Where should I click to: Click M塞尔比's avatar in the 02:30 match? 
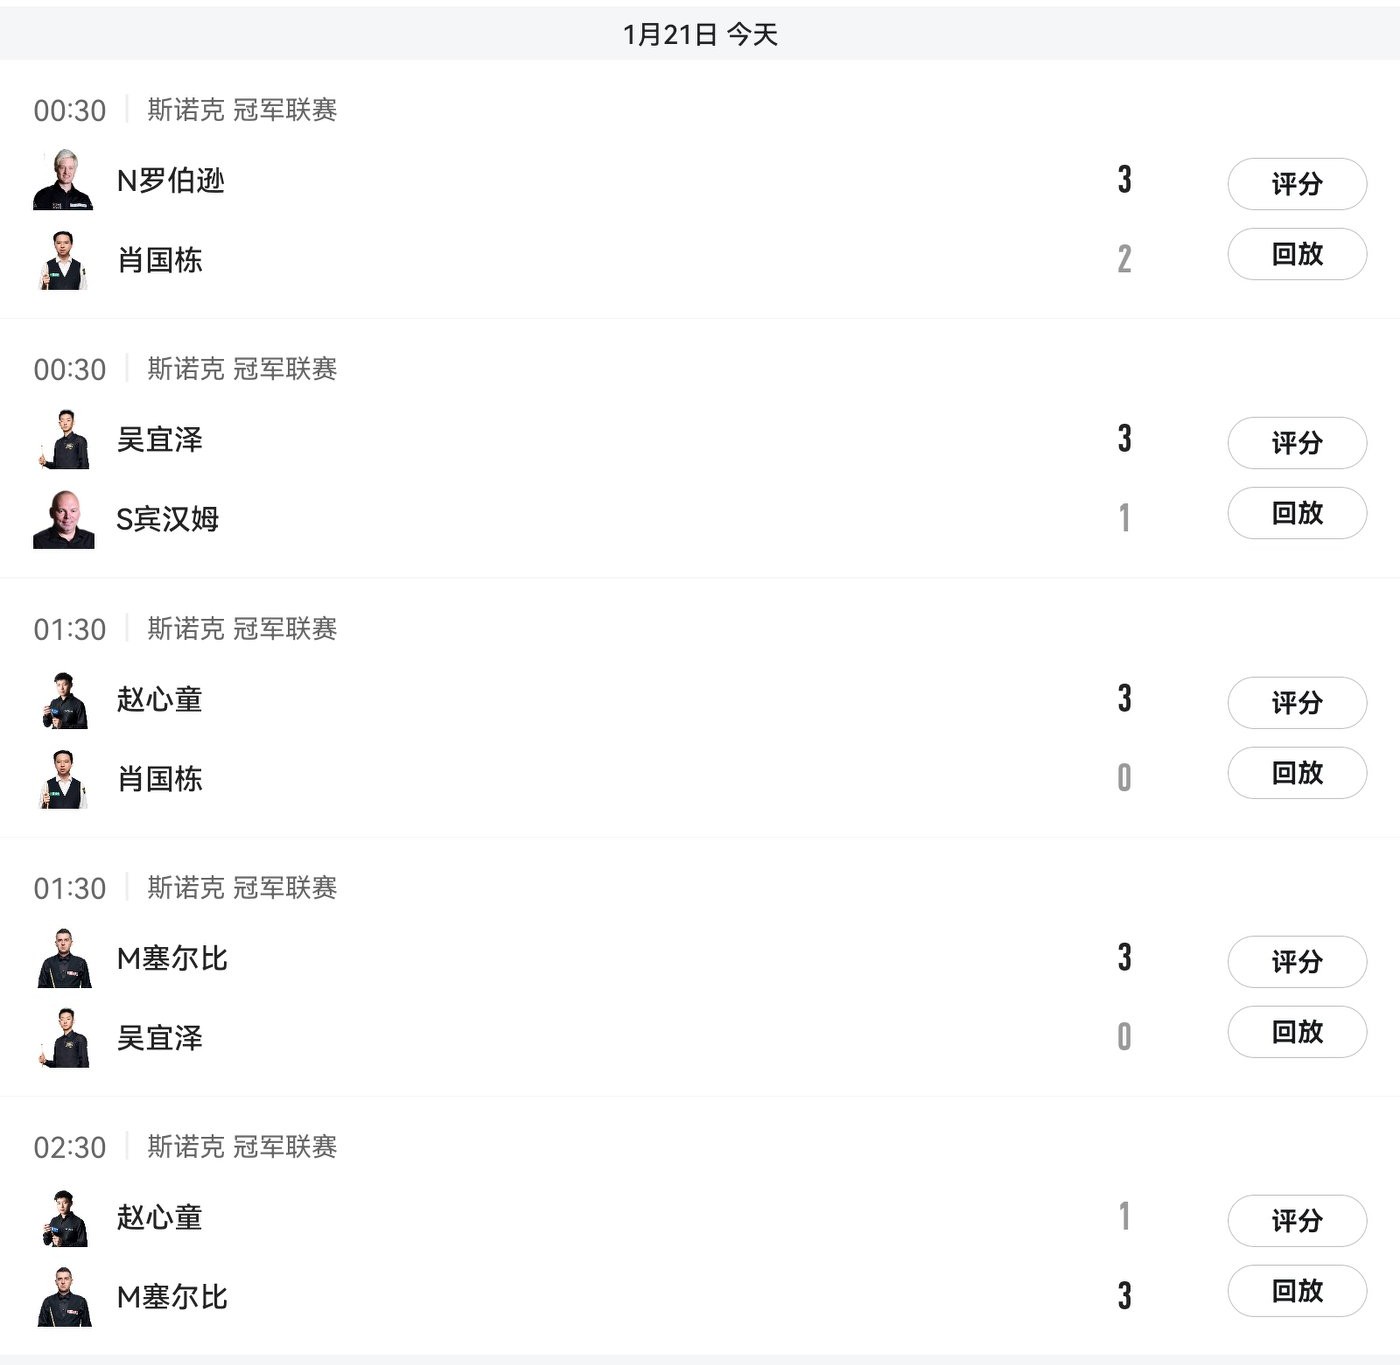point(64,1297)
